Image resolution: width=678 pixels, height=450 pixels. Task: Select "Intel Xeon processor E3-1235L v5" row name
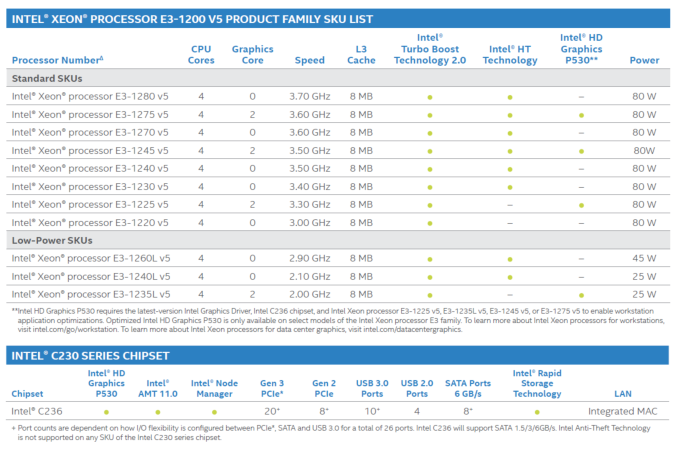[91, 294]
